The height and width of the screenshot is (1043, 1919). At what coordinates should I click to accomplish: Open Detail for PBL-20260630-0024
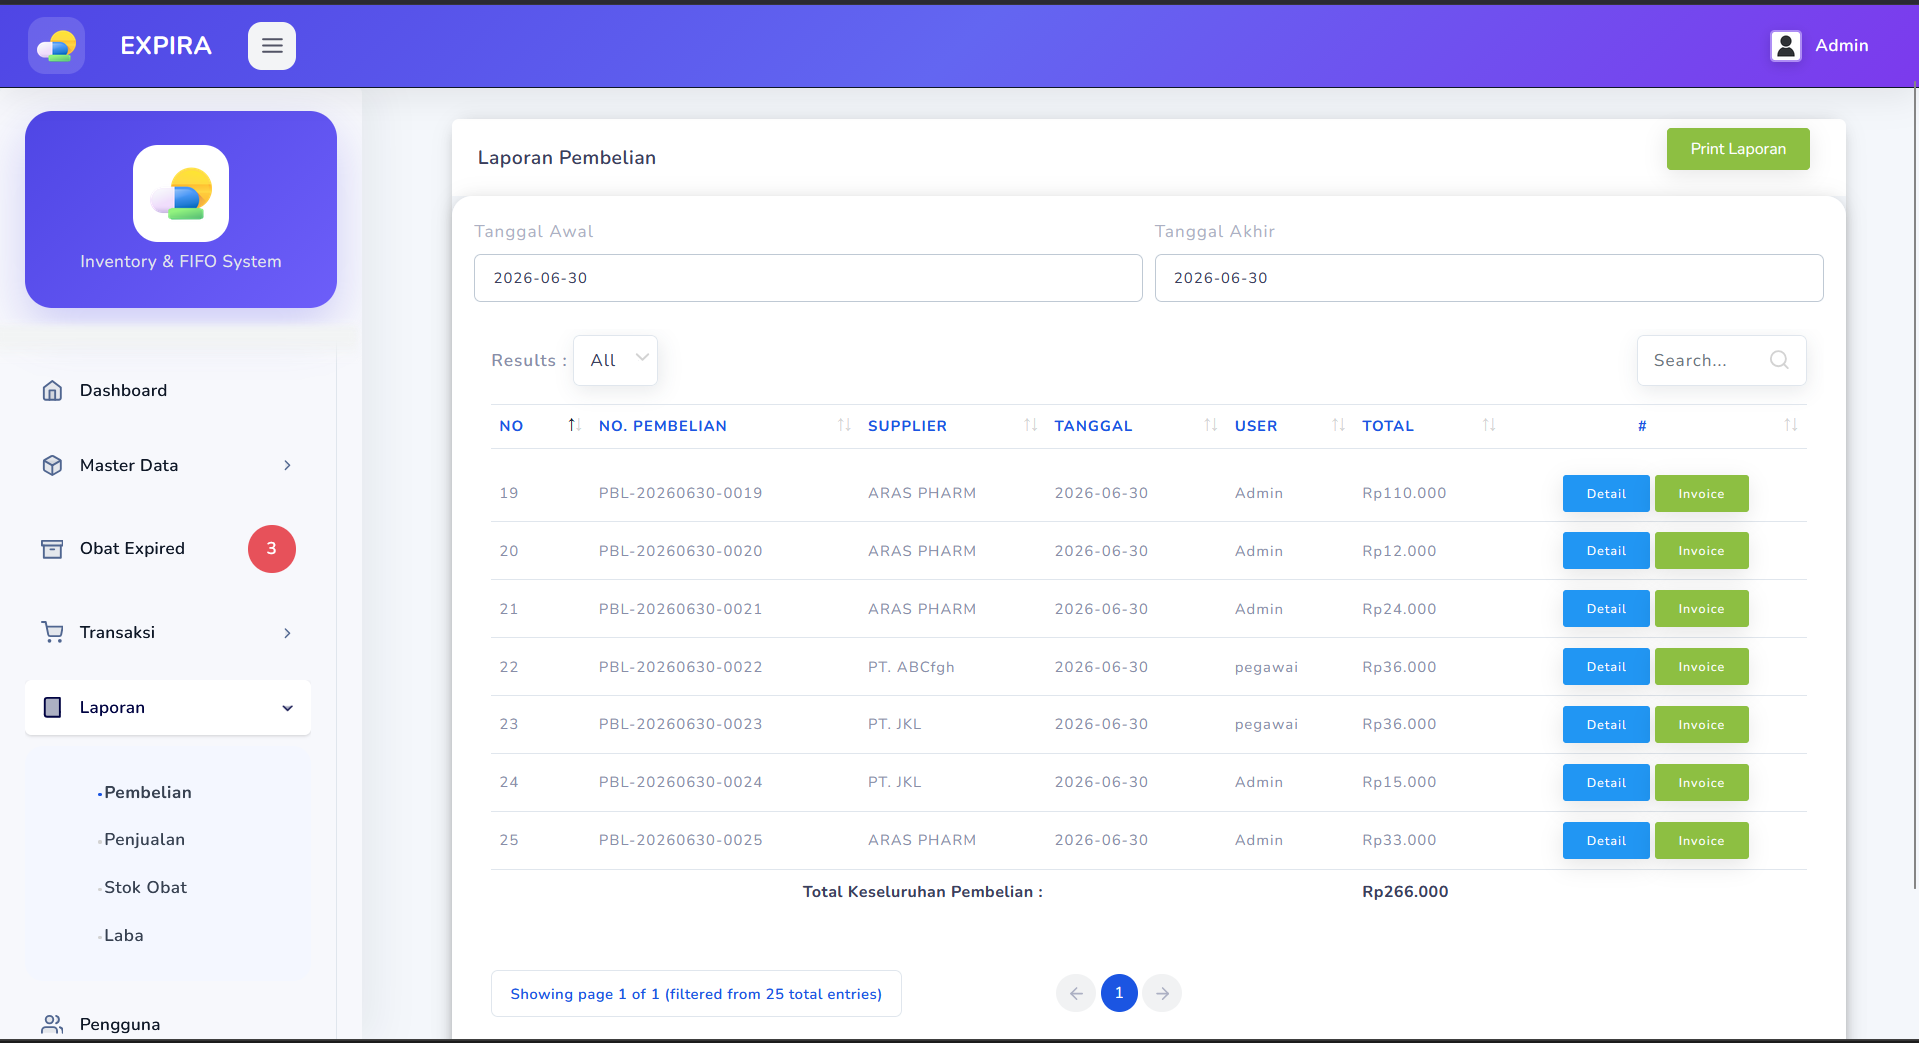[x=1606, y=783]
